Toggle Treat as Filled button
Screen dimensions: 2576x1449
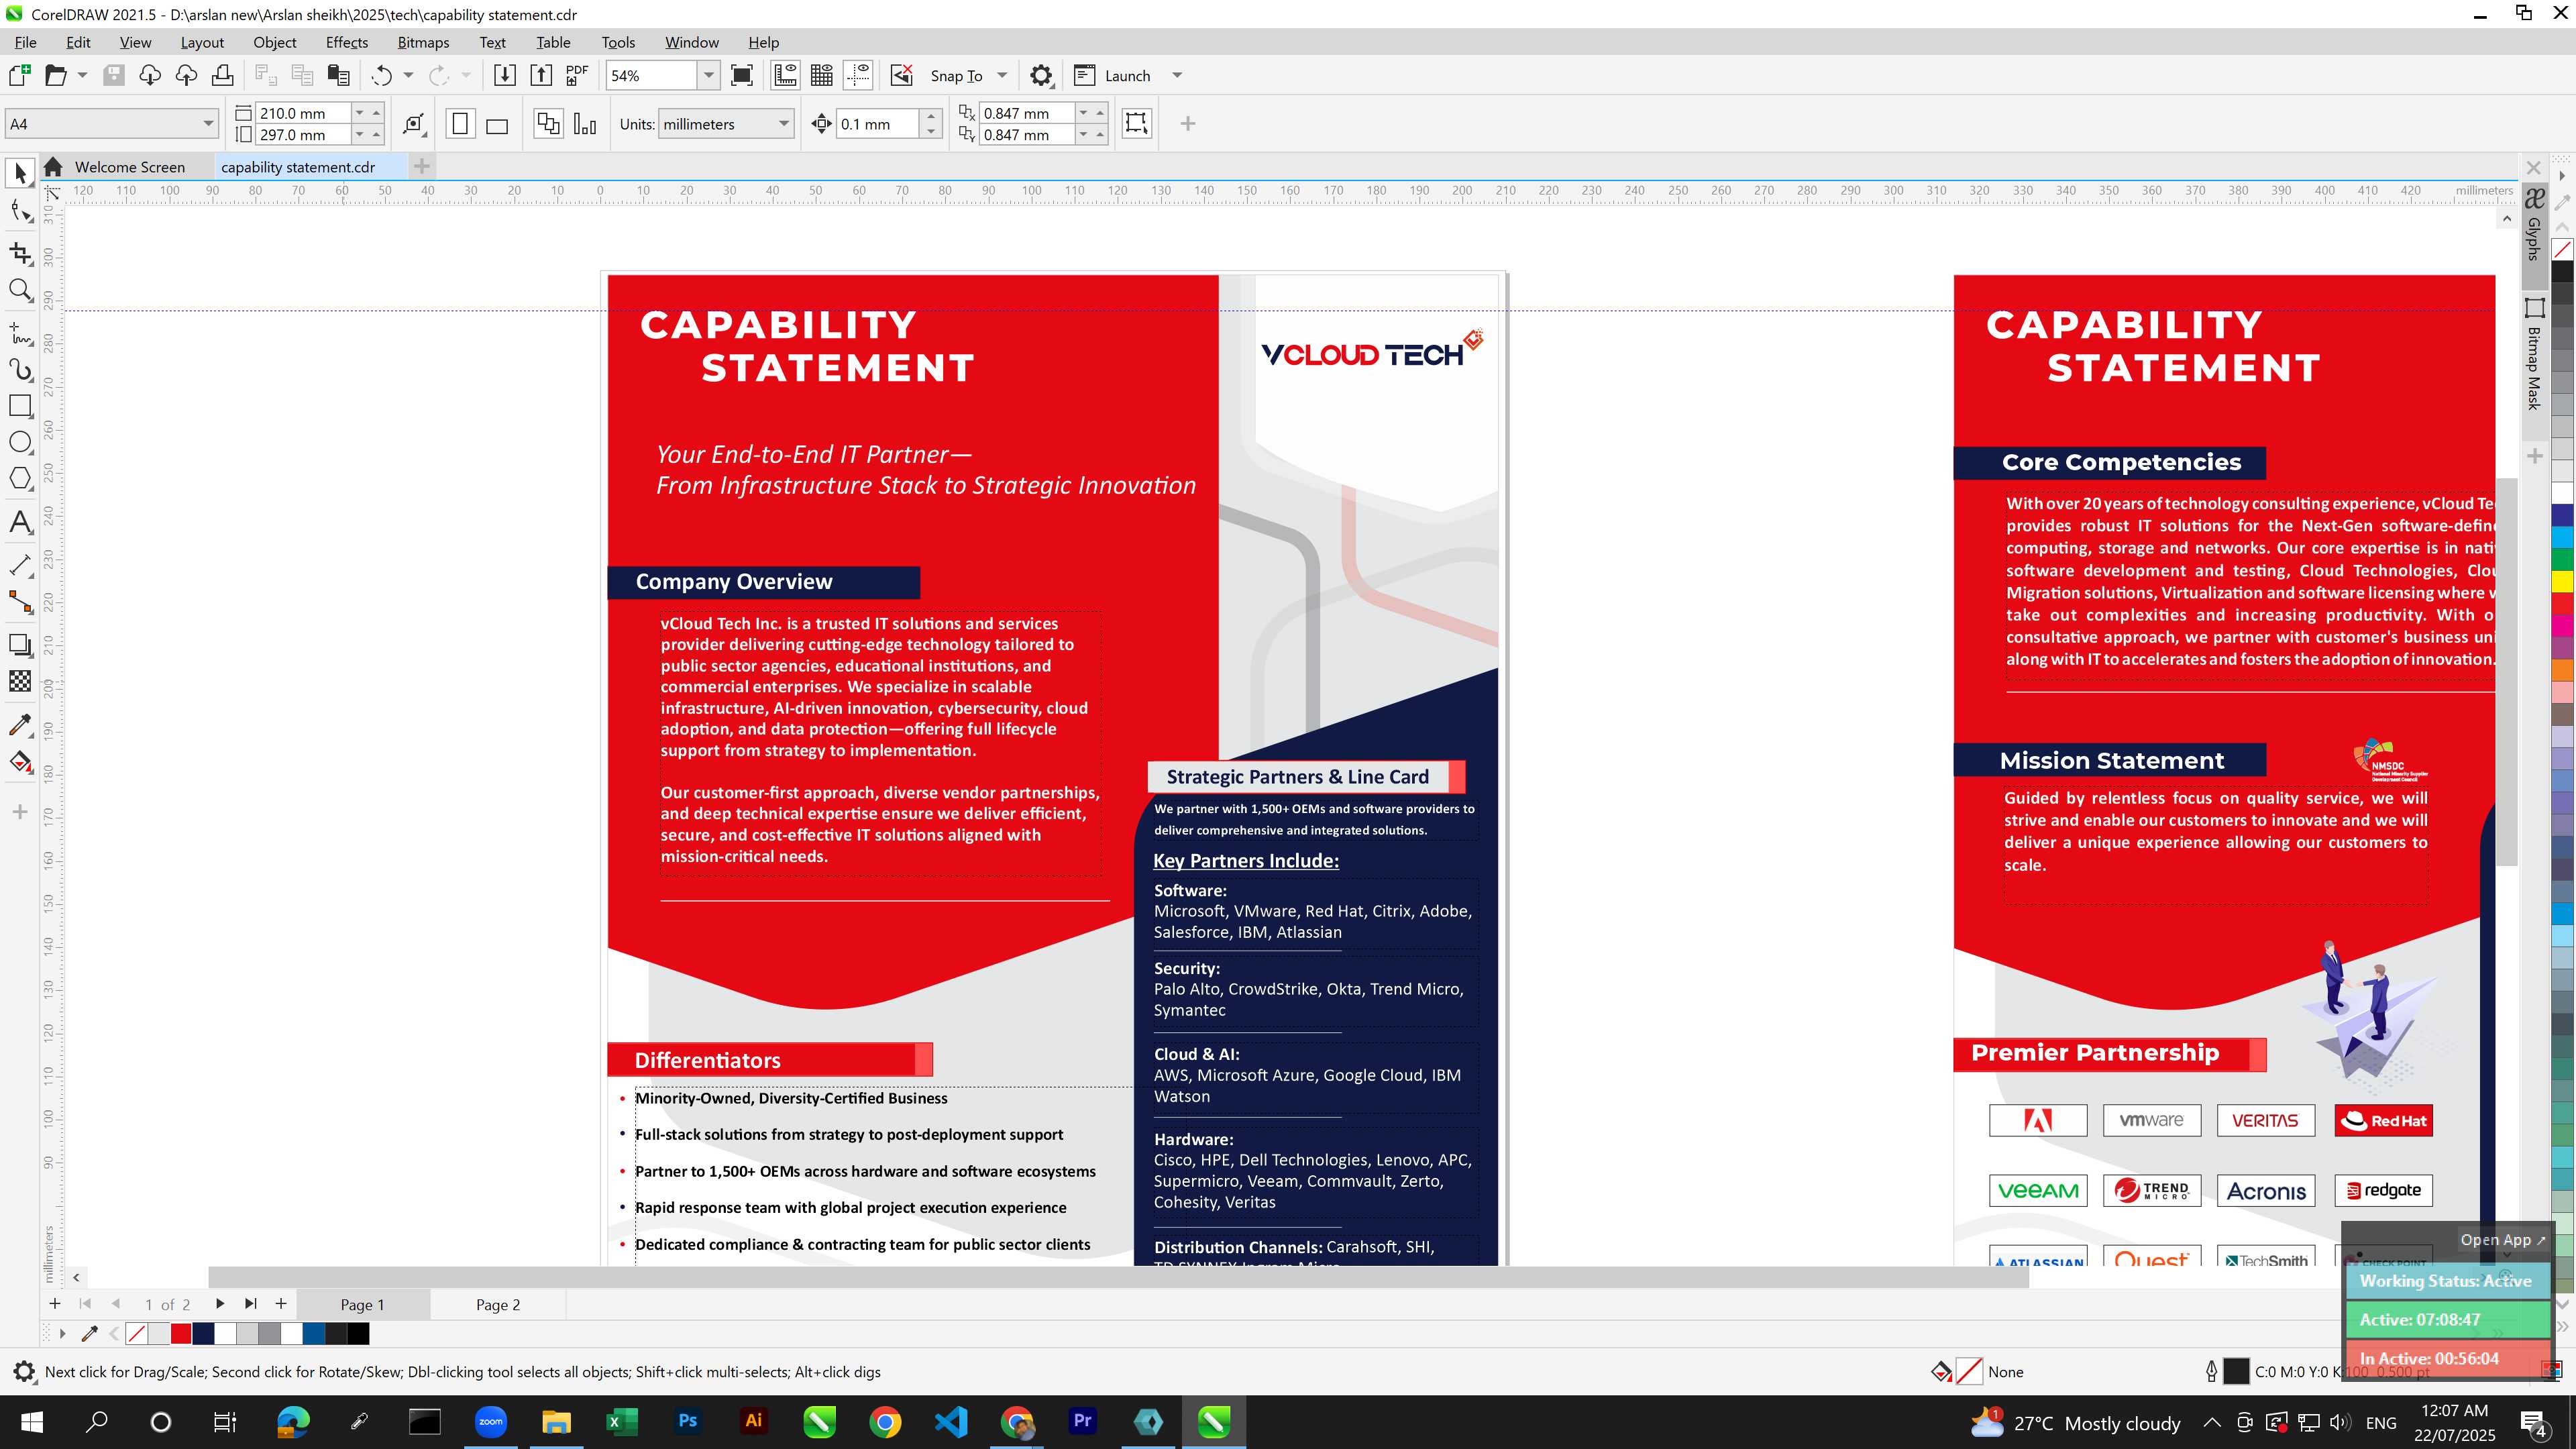coord(1136,124)
